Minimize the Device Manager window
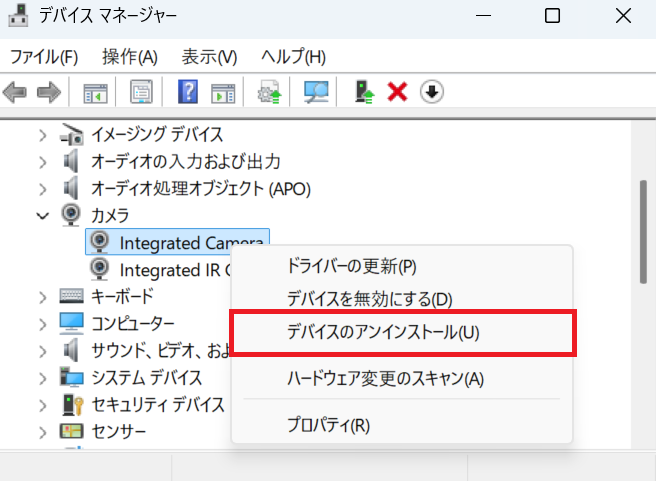656x481 pixels. 483,16
